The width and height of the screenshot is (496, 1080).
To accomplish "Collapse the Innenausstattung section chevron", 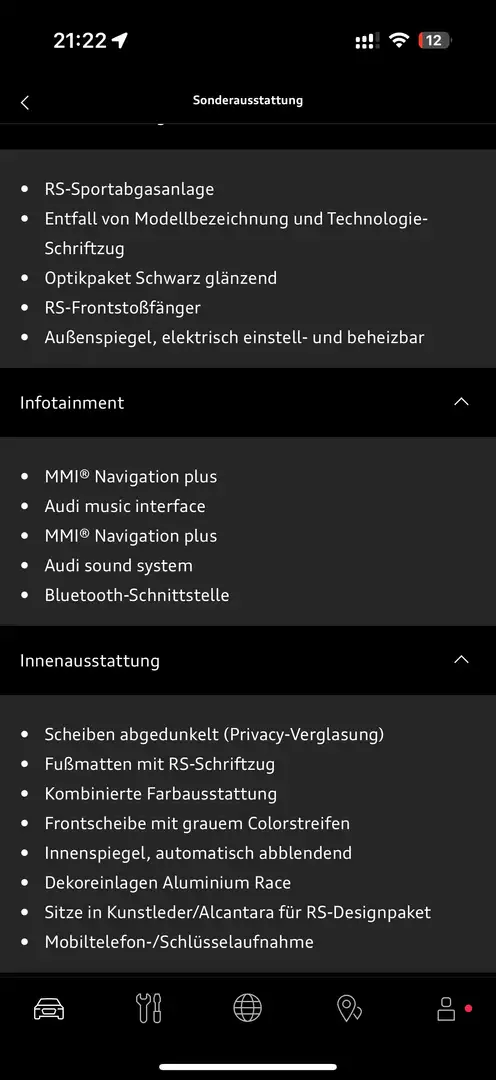I will pos(462,660).
